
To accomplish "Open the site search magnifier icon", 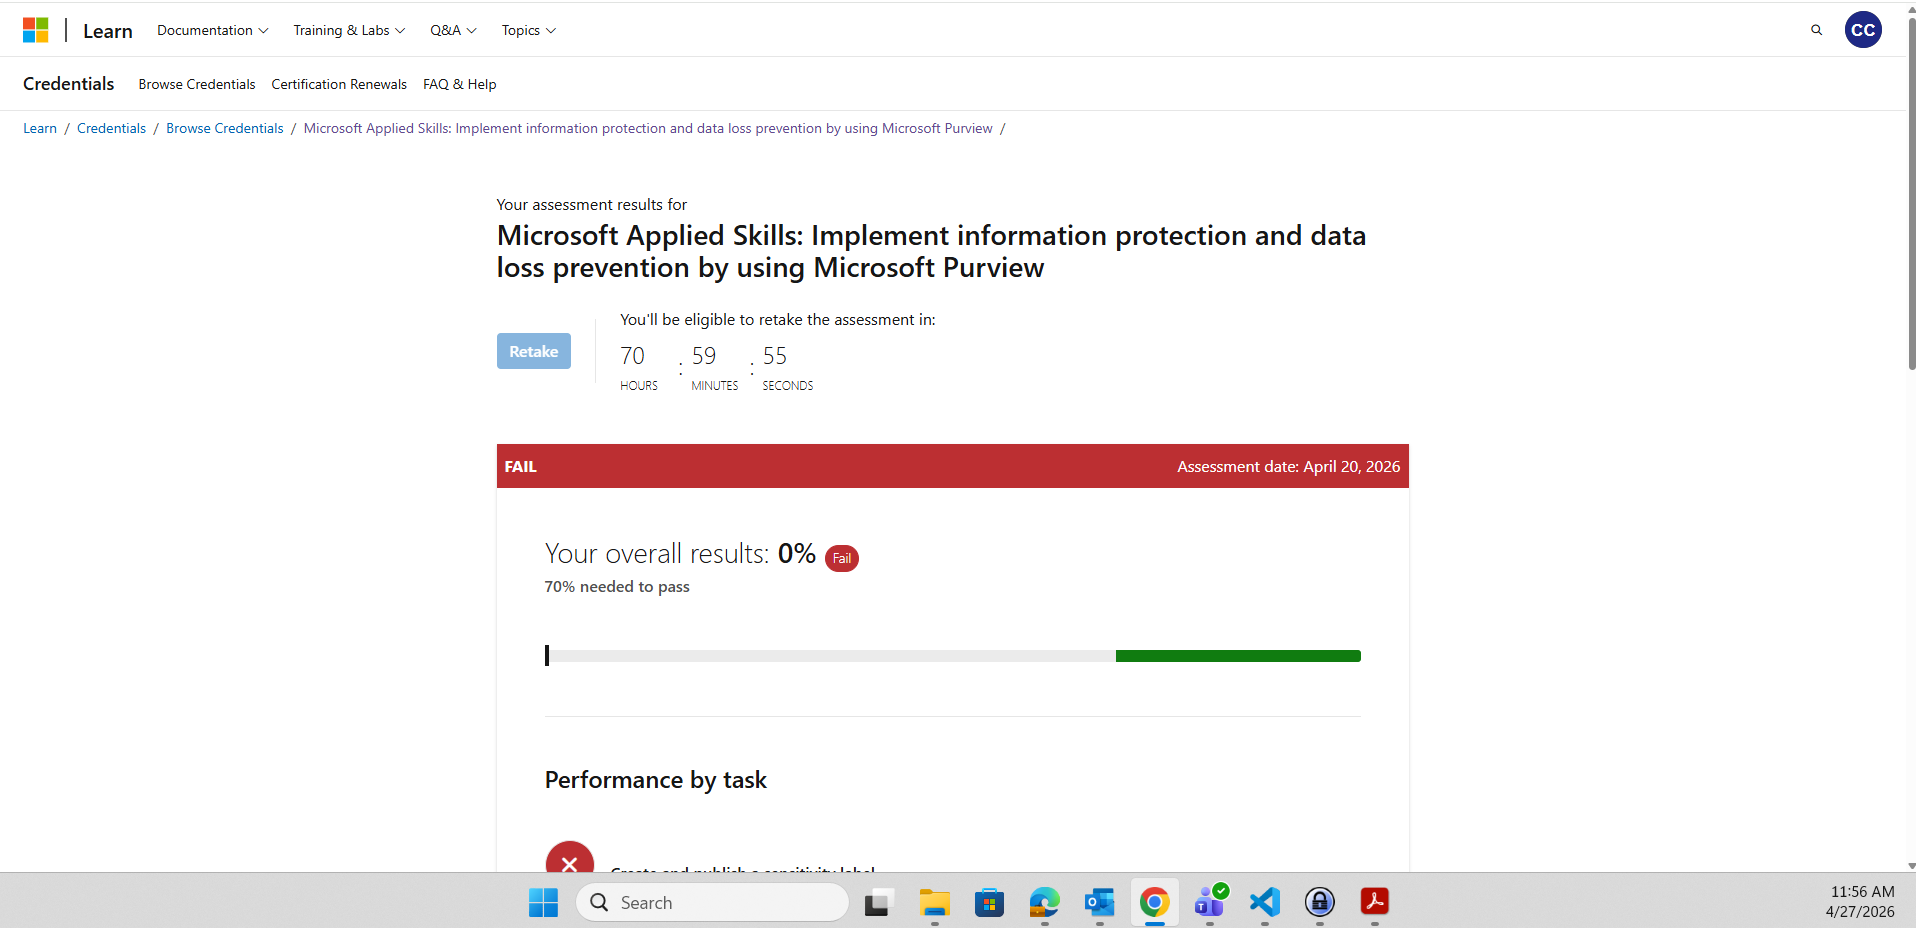I will [x=1816, y=30].
